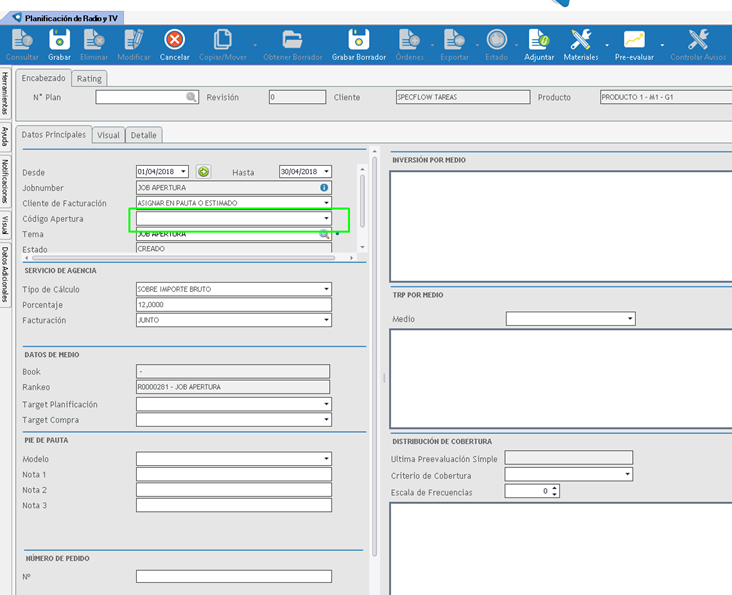Expand the Medio dropdown under TRP
732x595 pixels.
629,319
